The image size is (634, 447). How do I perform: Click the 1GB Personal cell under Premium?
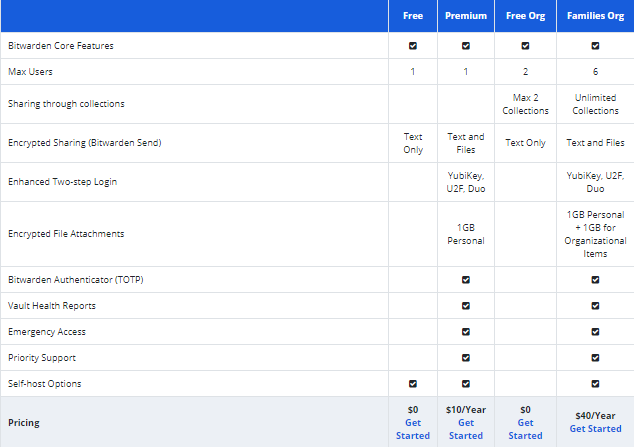click(x=466, y=234)
